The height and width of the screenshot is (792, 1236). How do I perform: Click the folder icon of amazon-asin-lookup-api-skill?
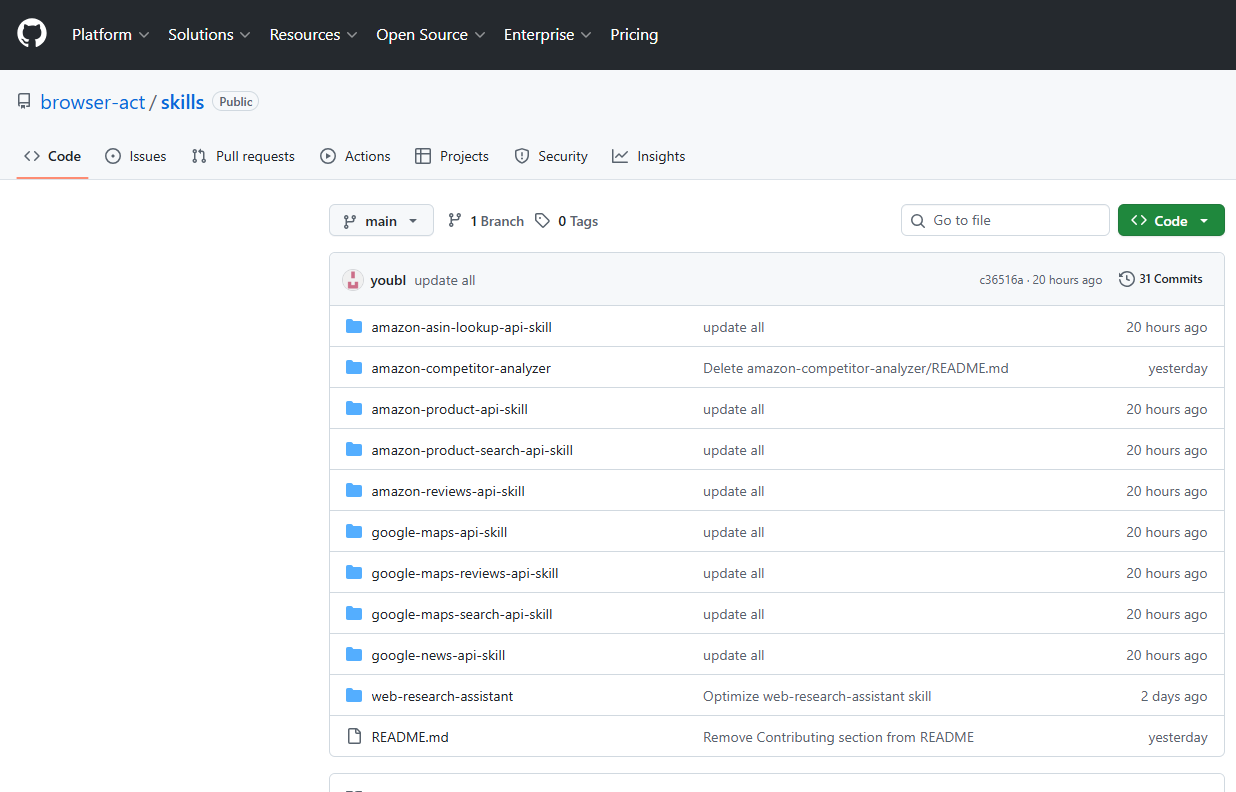coord(354,326)
